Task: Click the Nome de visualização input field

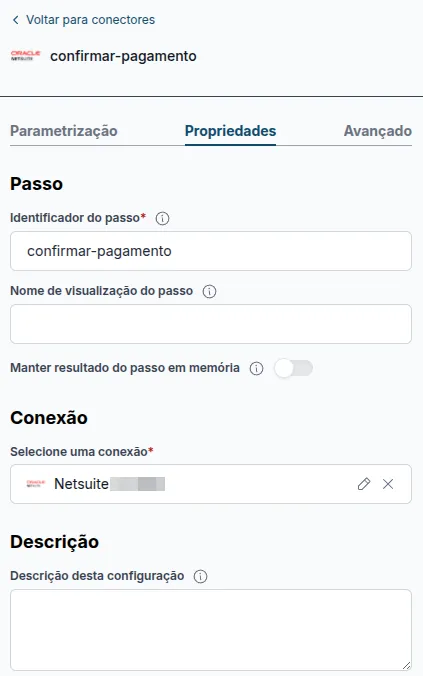Action: pos(211,324)
